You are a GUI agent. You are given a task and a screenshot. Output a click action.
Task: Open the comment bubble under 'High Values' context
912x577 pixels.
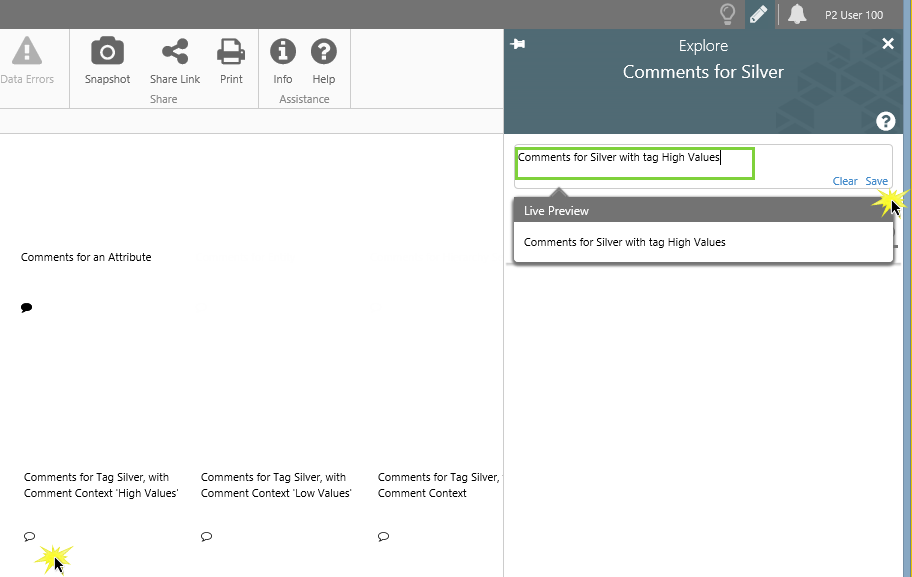pos(29,537)
